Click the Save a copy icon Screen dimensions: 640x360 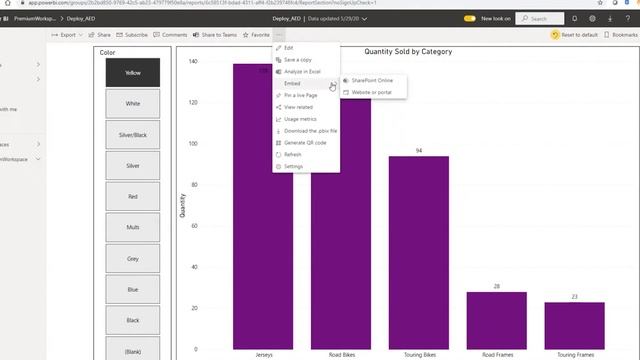[x=278, y=60]
